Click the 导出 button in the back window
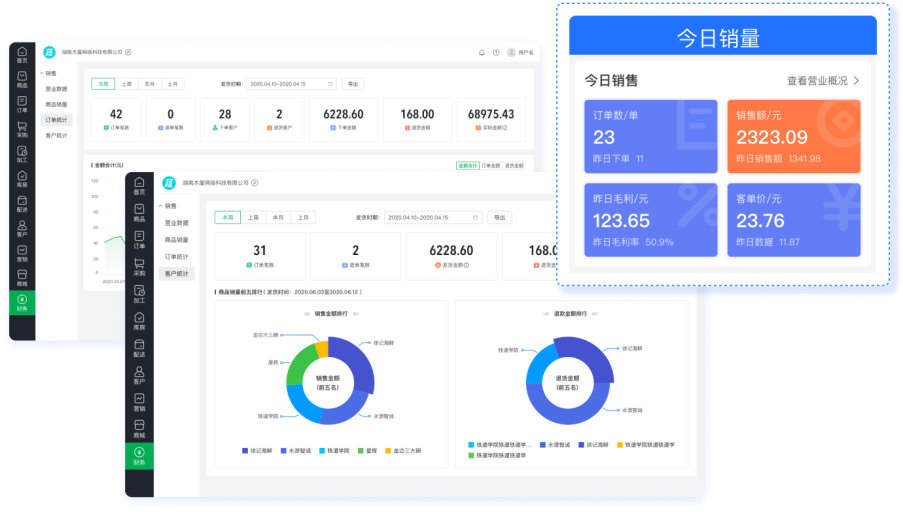The height and width of the screenshot is (513, 903). (352, 84)
